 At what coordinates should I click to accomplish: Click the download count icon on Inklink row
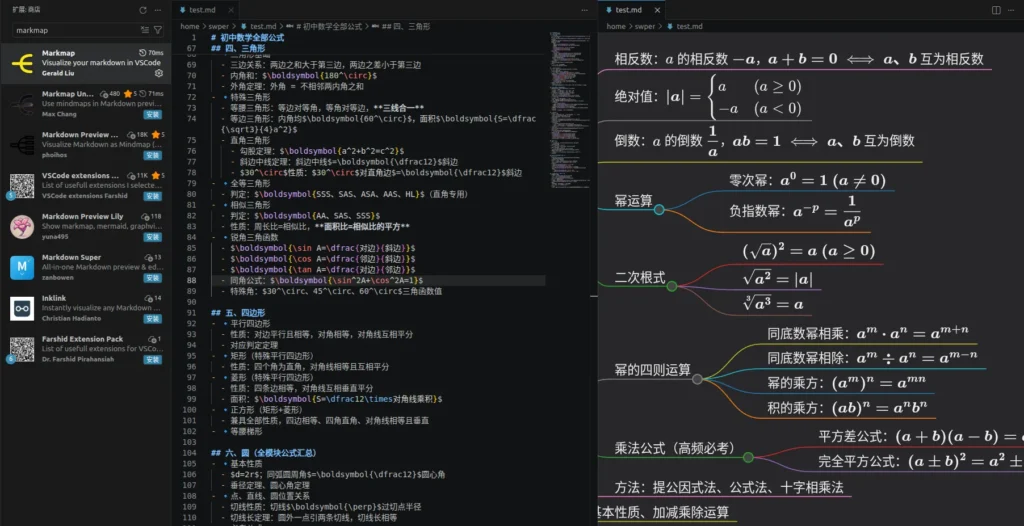coord(148,298)
